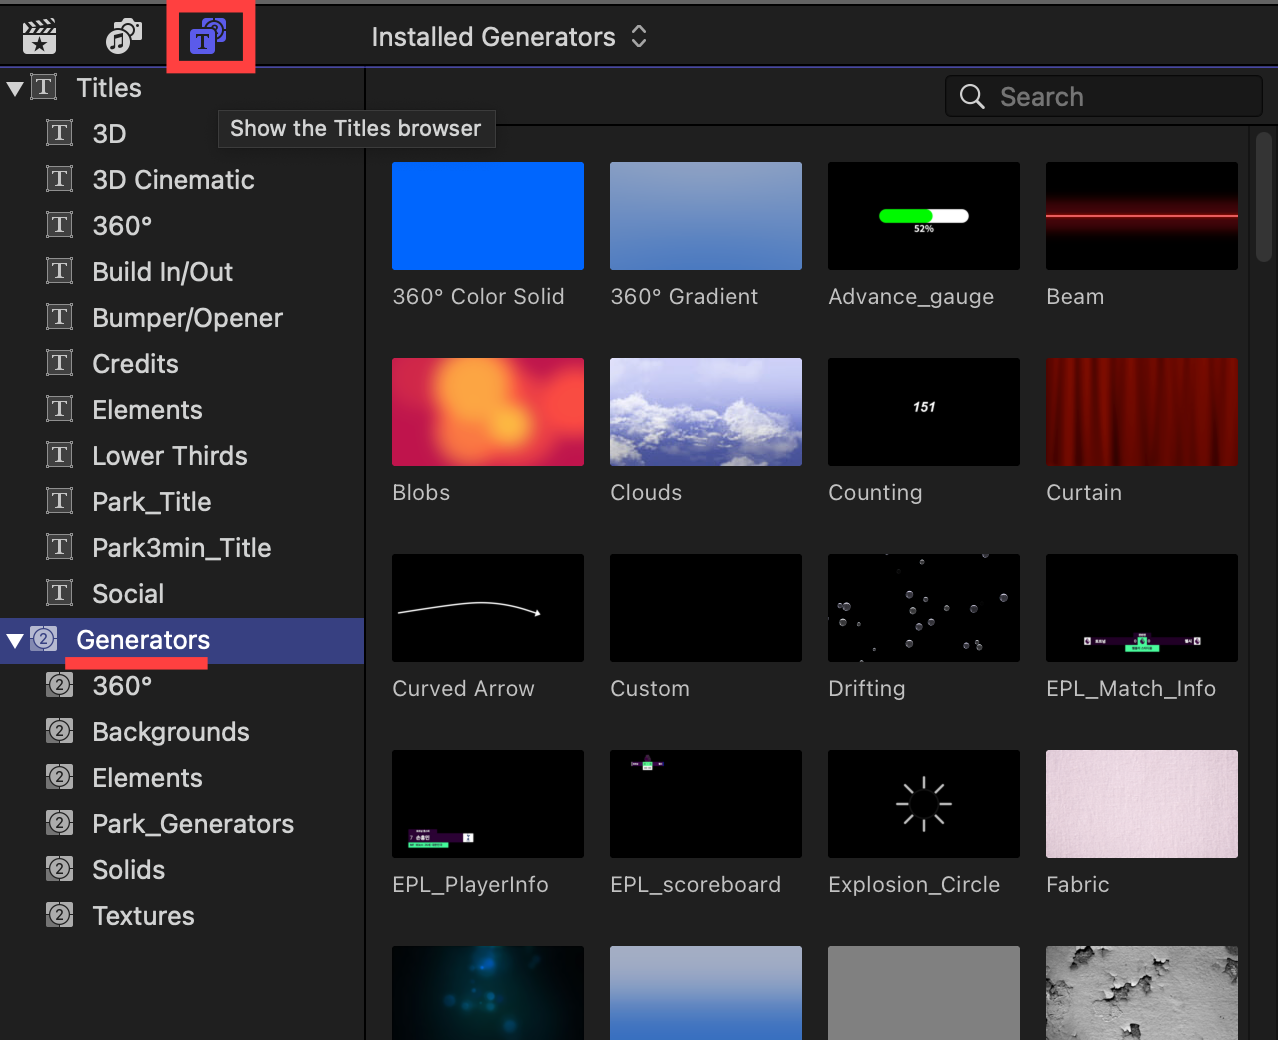
Task: Select the Fabric generator thumbnail
Action: 1142,804
